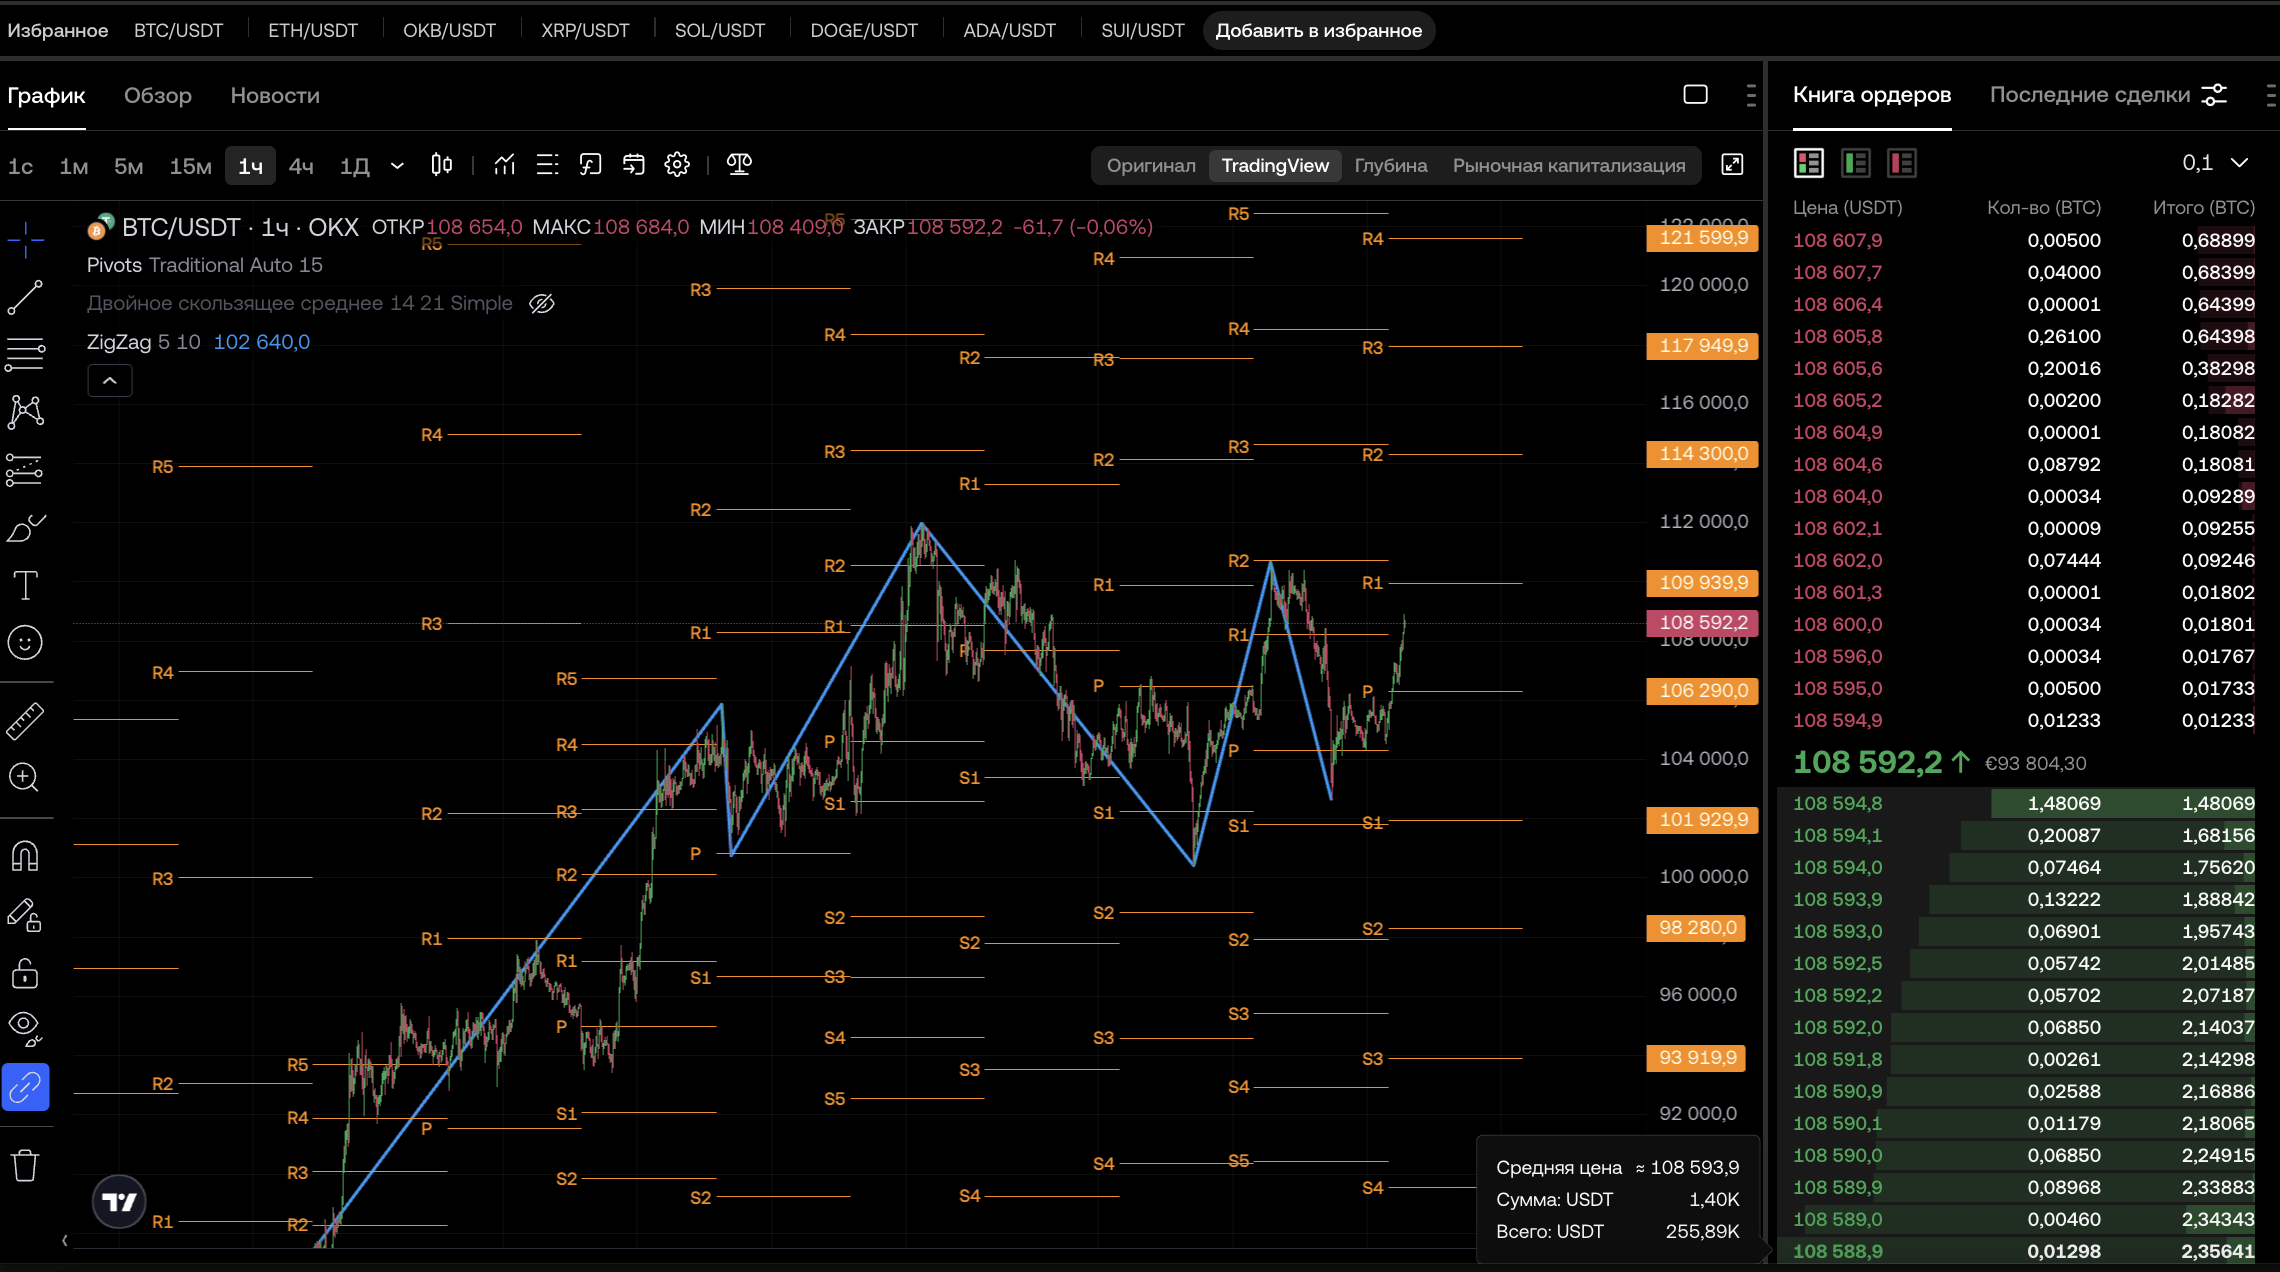Viewport: 2280px width, 1272px height.
Task: Click the balance scale compare icon
Action: point(739,164)
